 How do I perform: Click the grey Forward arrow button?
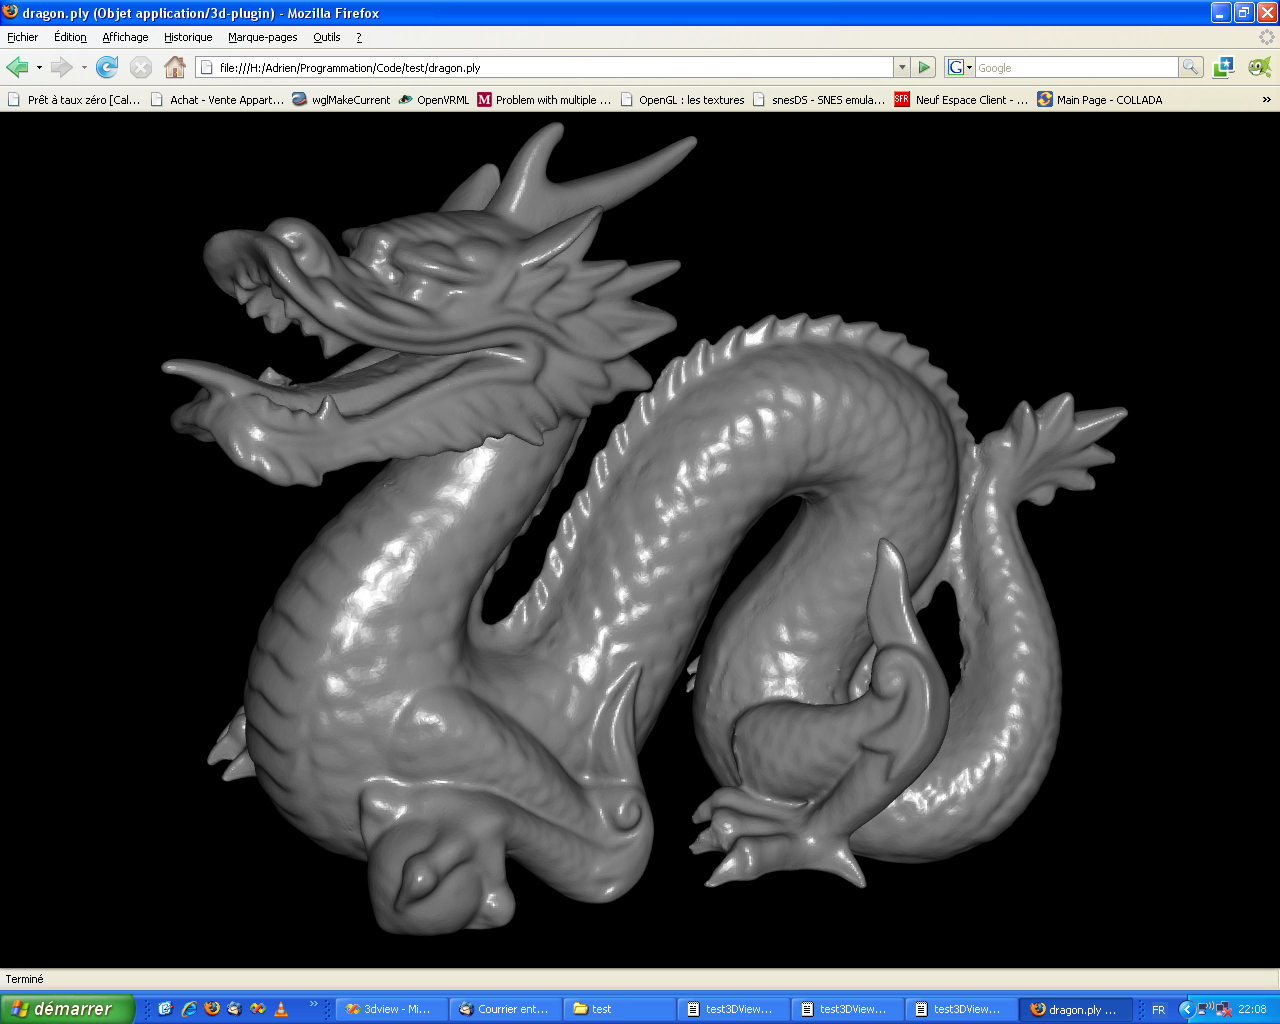[x=62, y=67]
